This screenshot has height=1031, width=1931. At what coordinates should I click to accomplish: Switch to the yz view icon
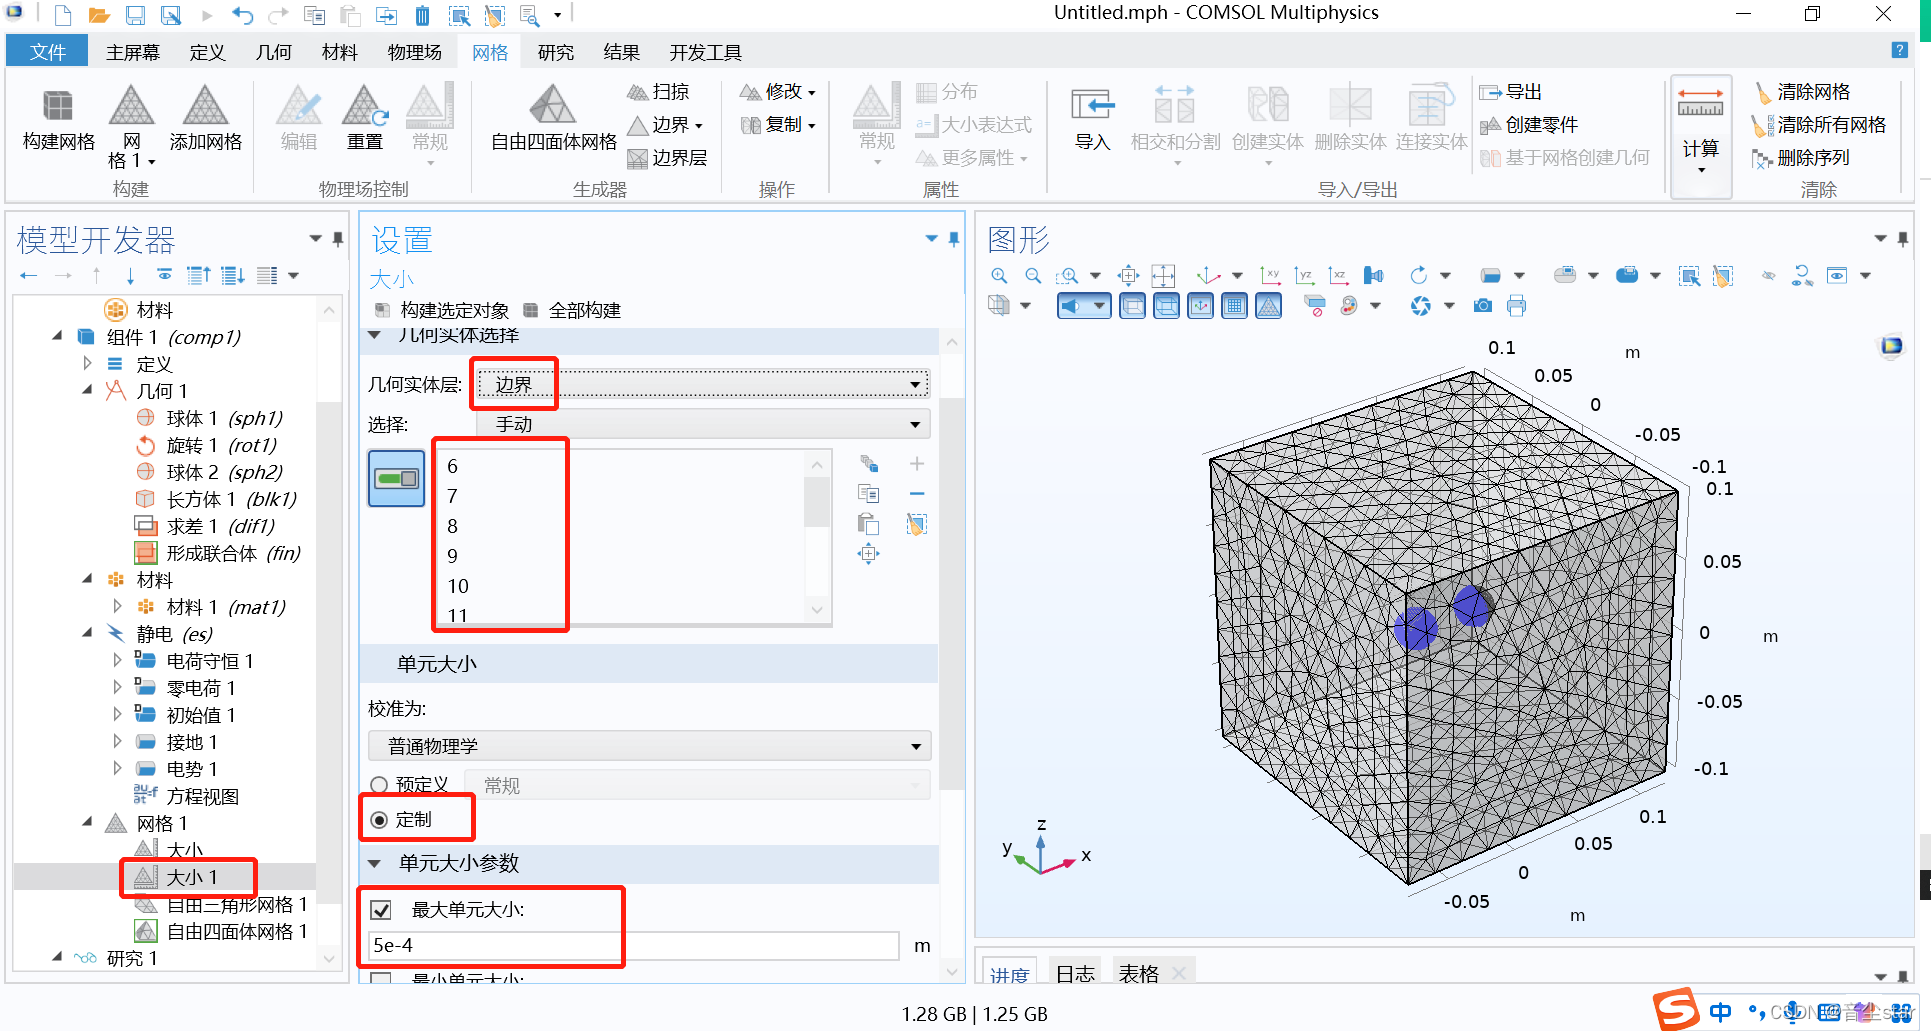(x=1304, y=275)
